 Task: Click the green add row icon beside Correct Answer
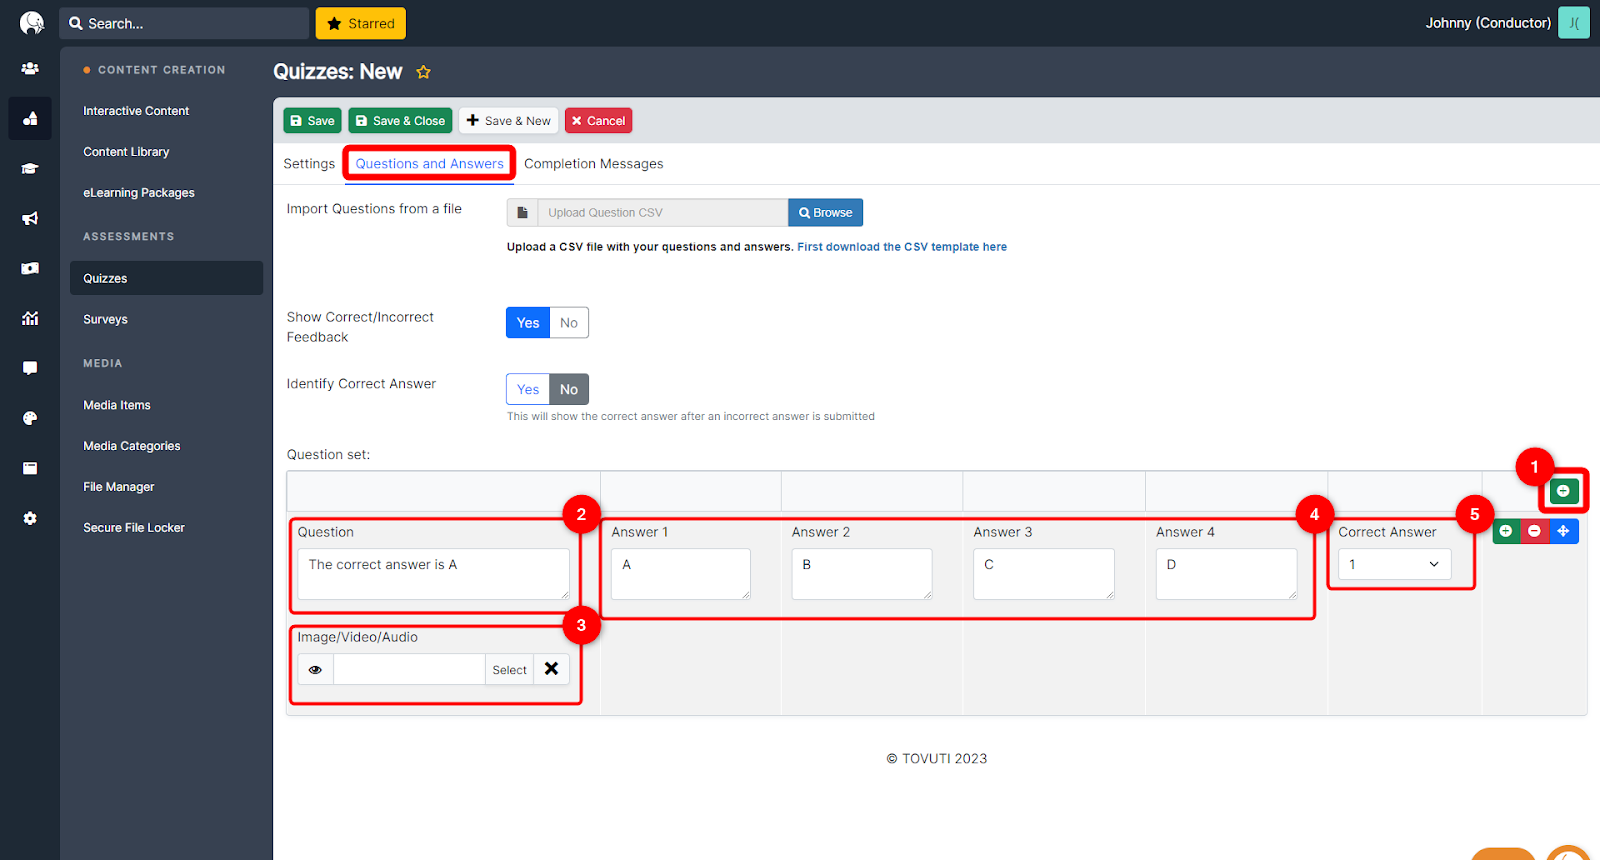coord(1506,531)
